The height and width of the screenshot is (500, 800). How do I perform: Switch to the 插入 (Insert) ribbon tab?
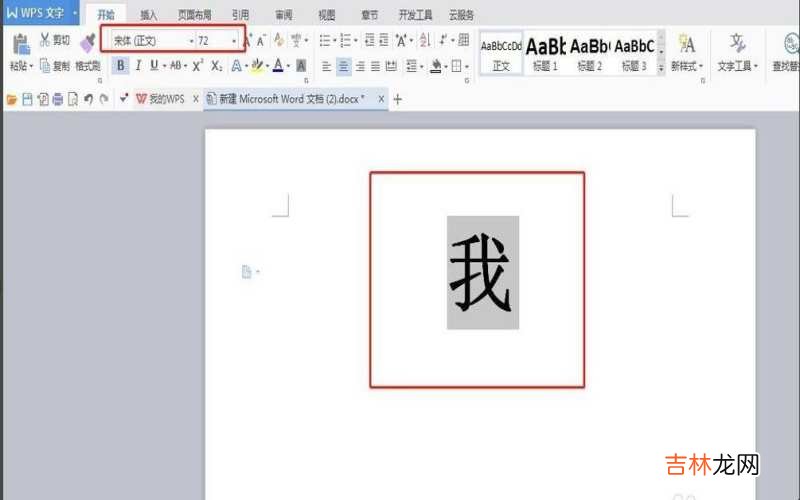click(148, 15)
